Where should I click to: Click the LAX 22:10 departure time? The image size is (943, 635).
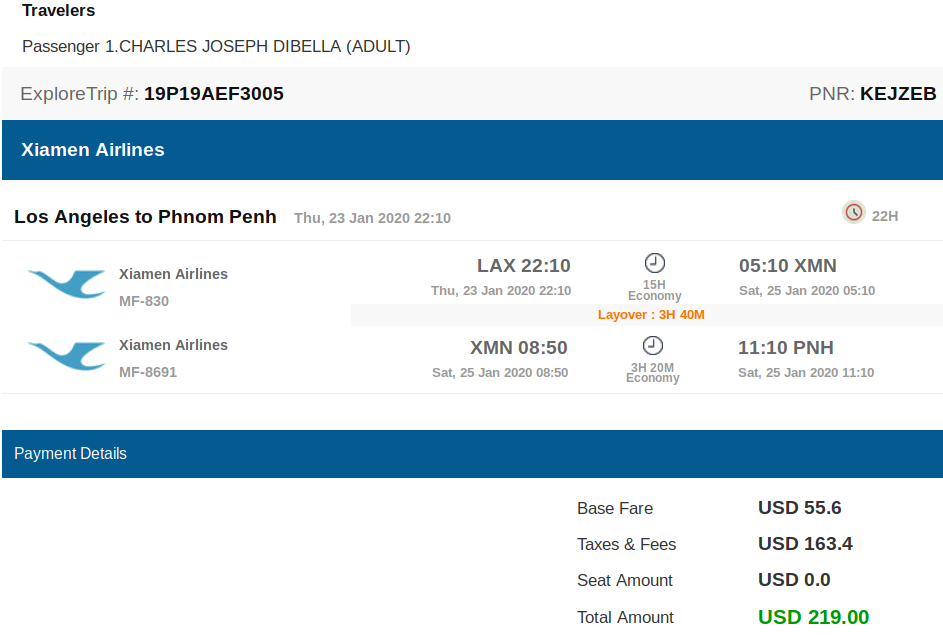(523, 266)
